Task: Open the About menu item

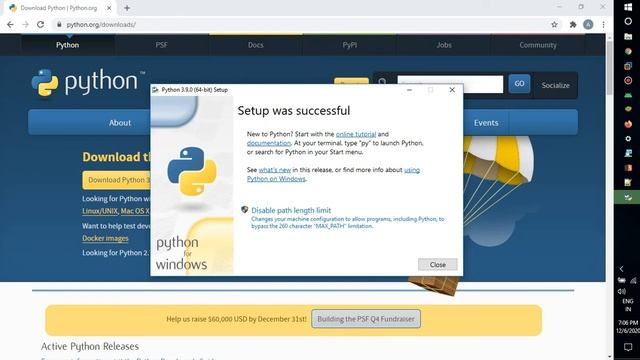Action: 120,122
